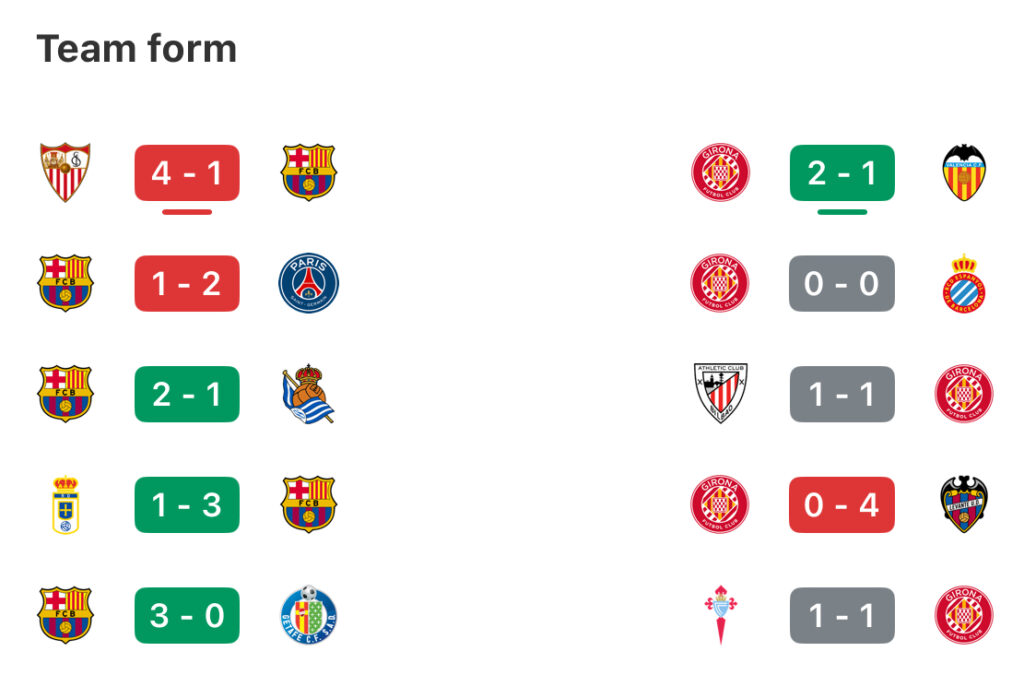Select the Real Sociedad crest
This screenshot has height=687, width=1024.
309,394
